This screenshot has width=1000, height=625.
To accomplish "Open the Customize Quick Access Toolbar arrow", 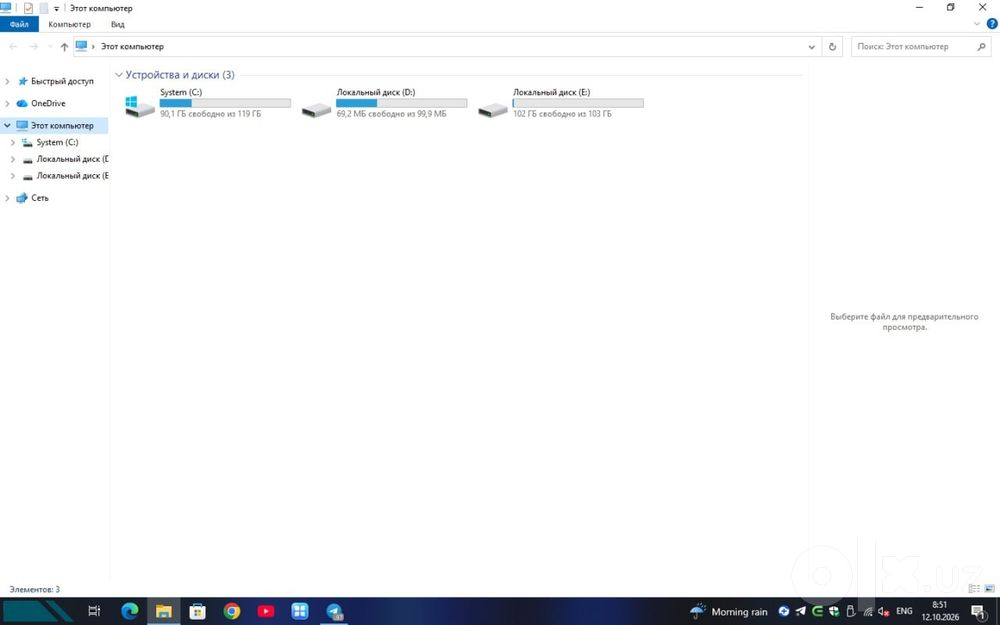I will click(56, 9).
